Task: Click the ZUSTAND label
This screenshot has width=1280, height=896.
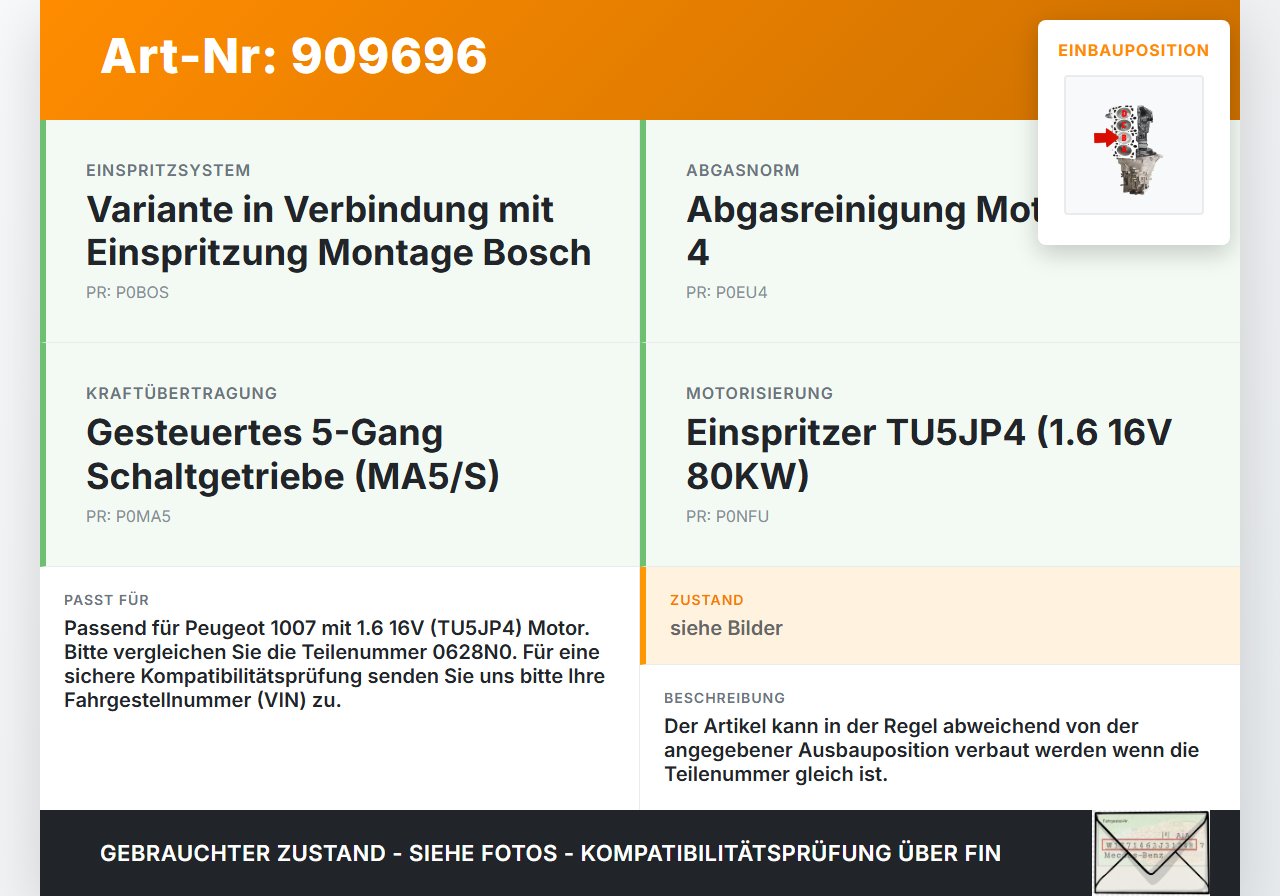Action: click(707, 600)
